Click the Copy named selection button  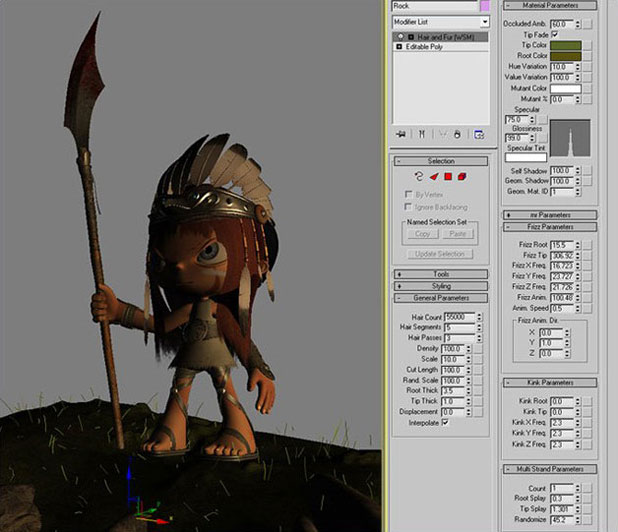tap(422, 234)
